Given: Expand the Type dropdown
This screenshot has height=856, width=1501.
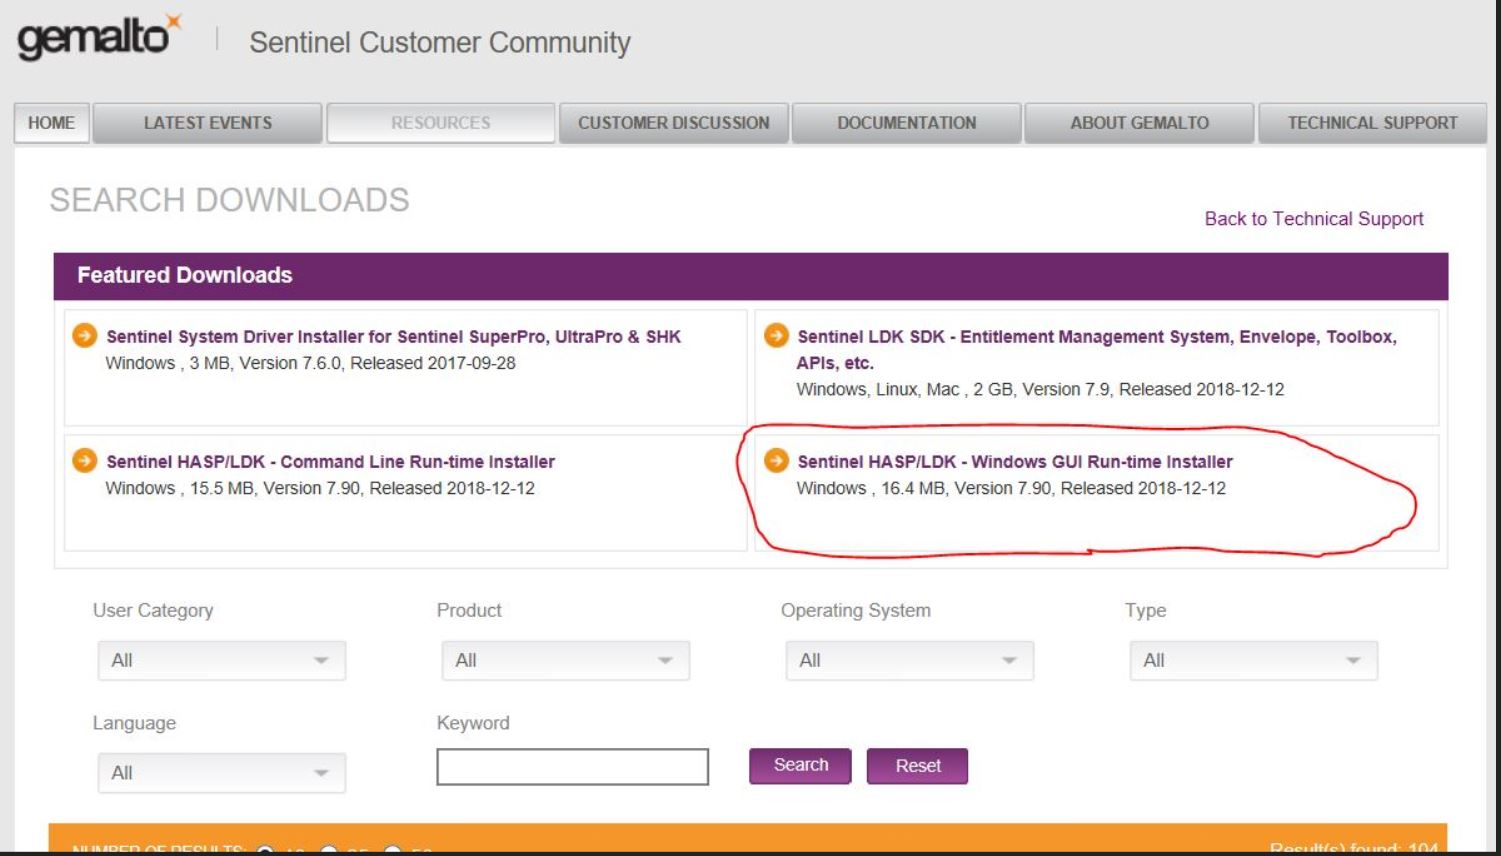Looking at the screenshot, I should (x=1254, y=660).
